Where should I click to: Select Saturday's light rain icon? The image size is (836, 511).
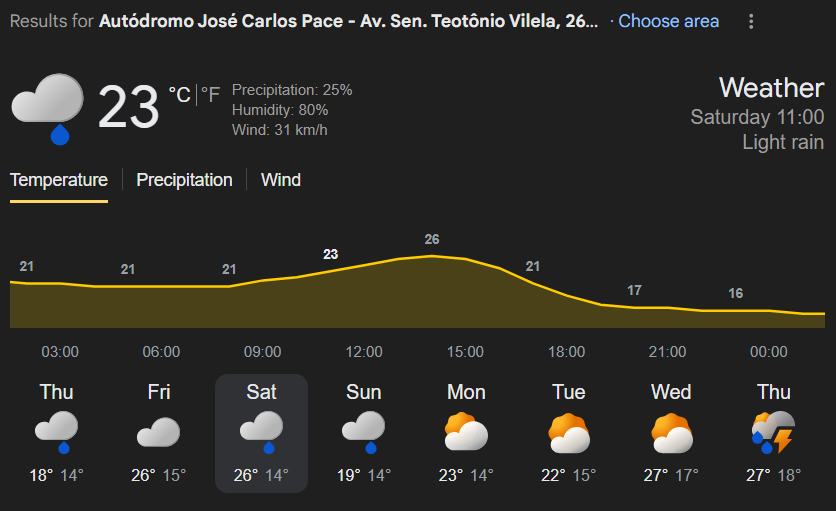click(261, 432)
